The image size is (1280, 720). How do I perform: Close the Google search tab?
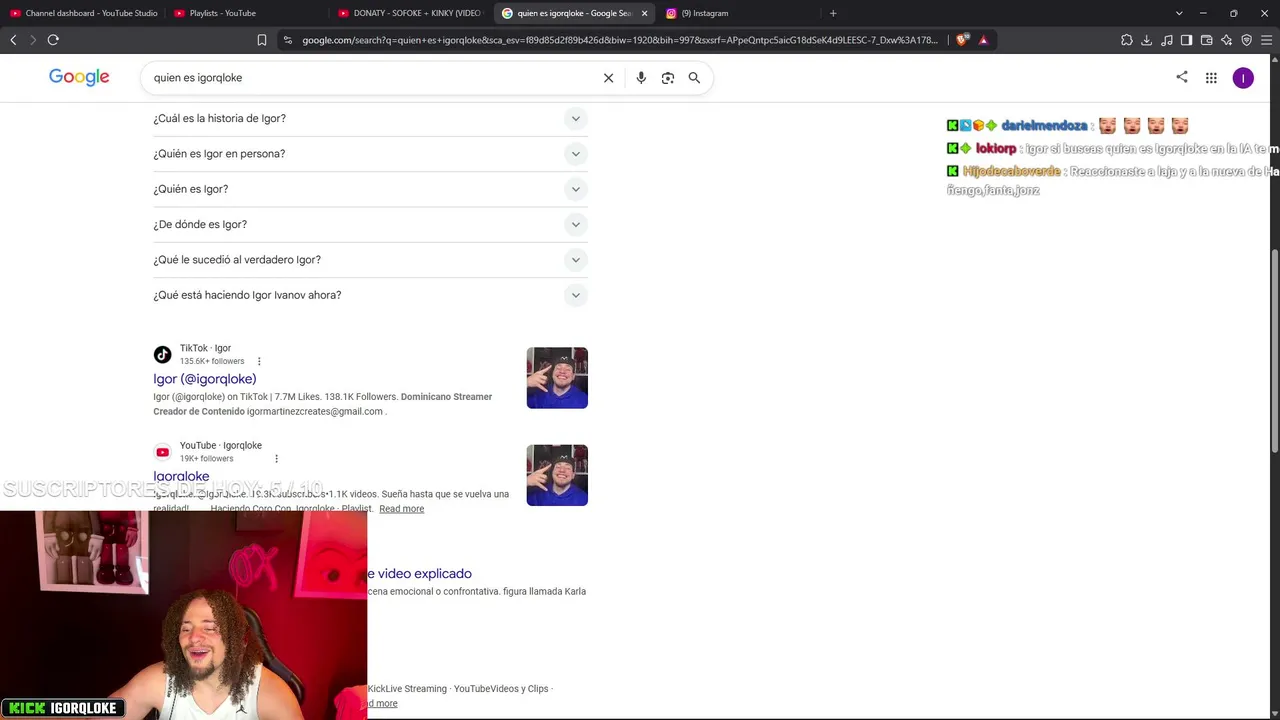coord(644,13)
